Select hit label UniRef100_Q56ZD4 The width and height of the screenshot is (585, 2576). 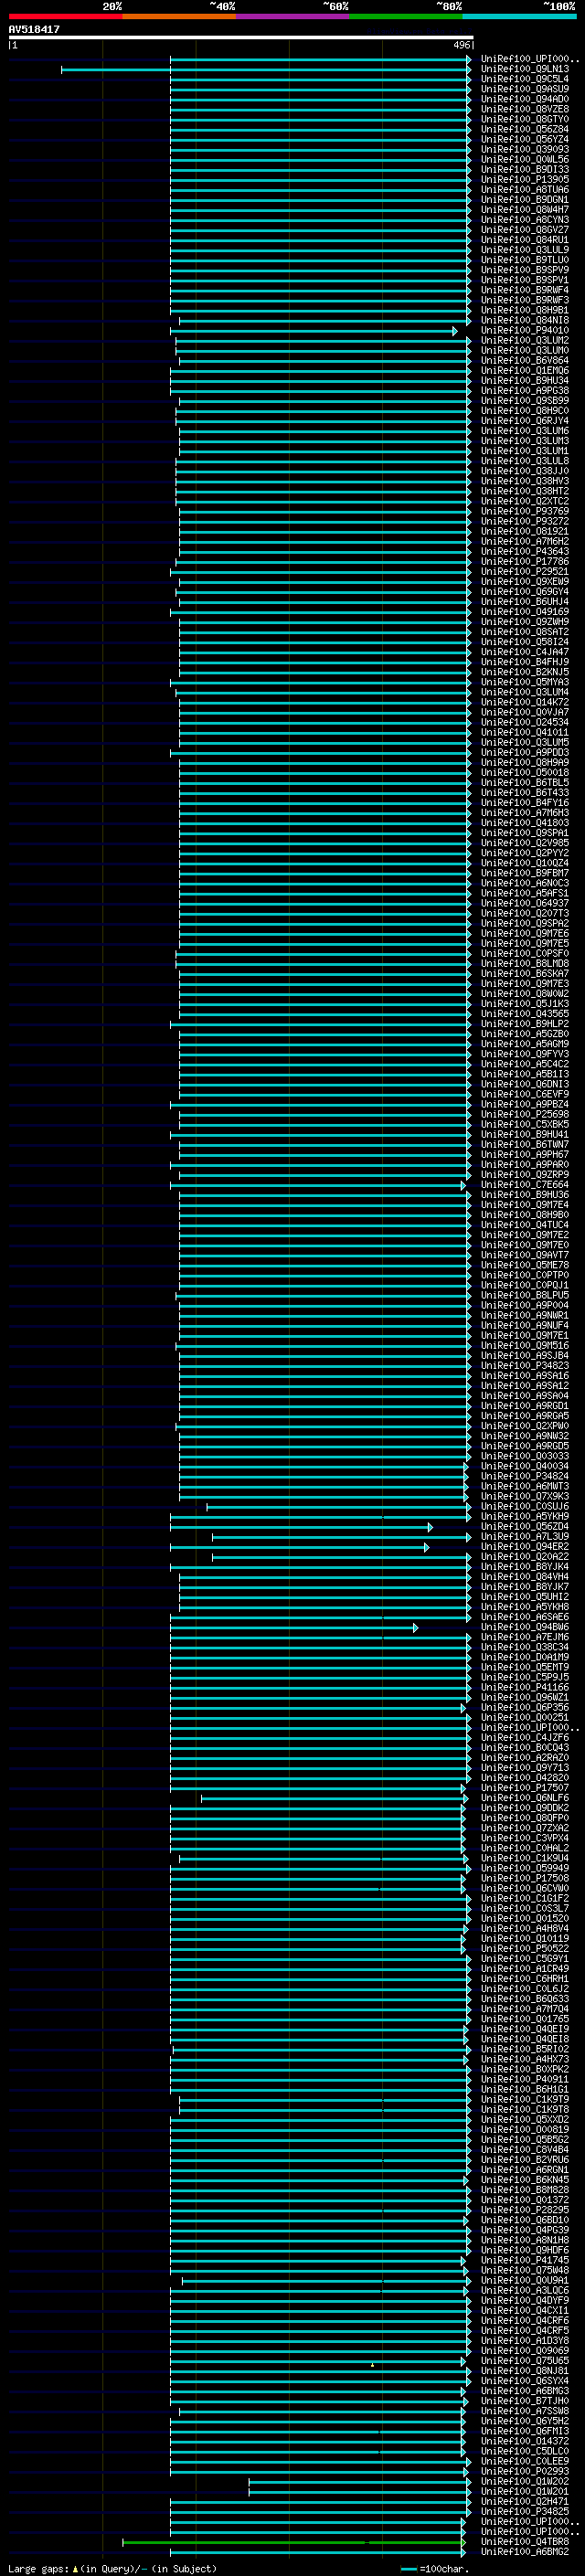click(525, 1526)
